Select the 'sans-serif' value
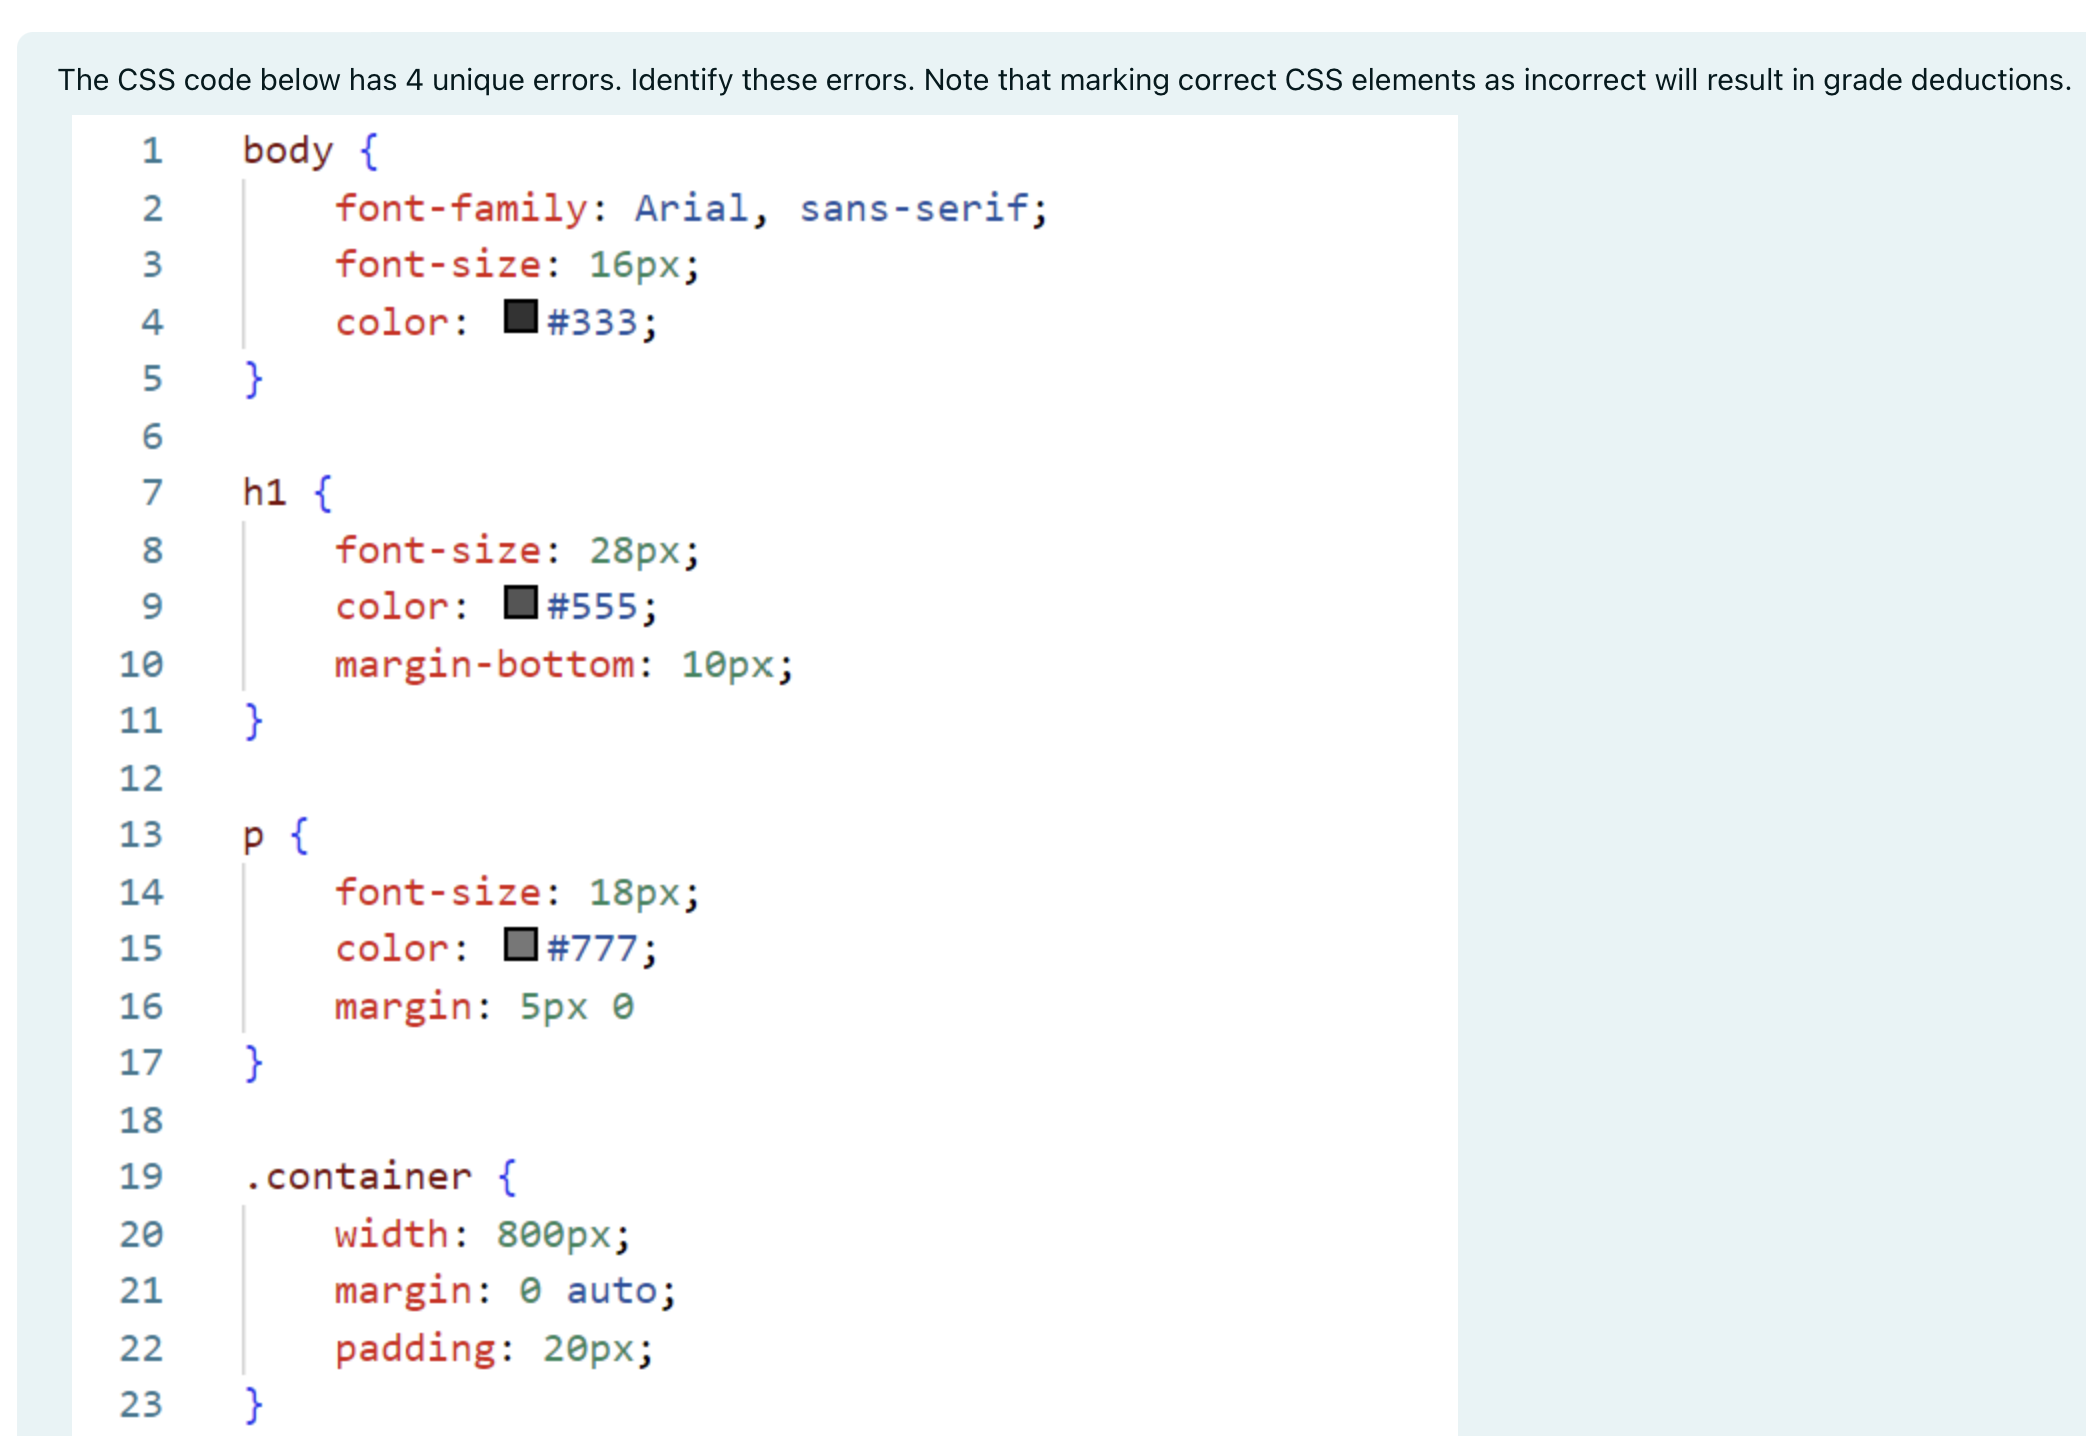Image resolution: width=2086 pixels, height=1436 pixels. pyautogui.click(x=913, y=209)
